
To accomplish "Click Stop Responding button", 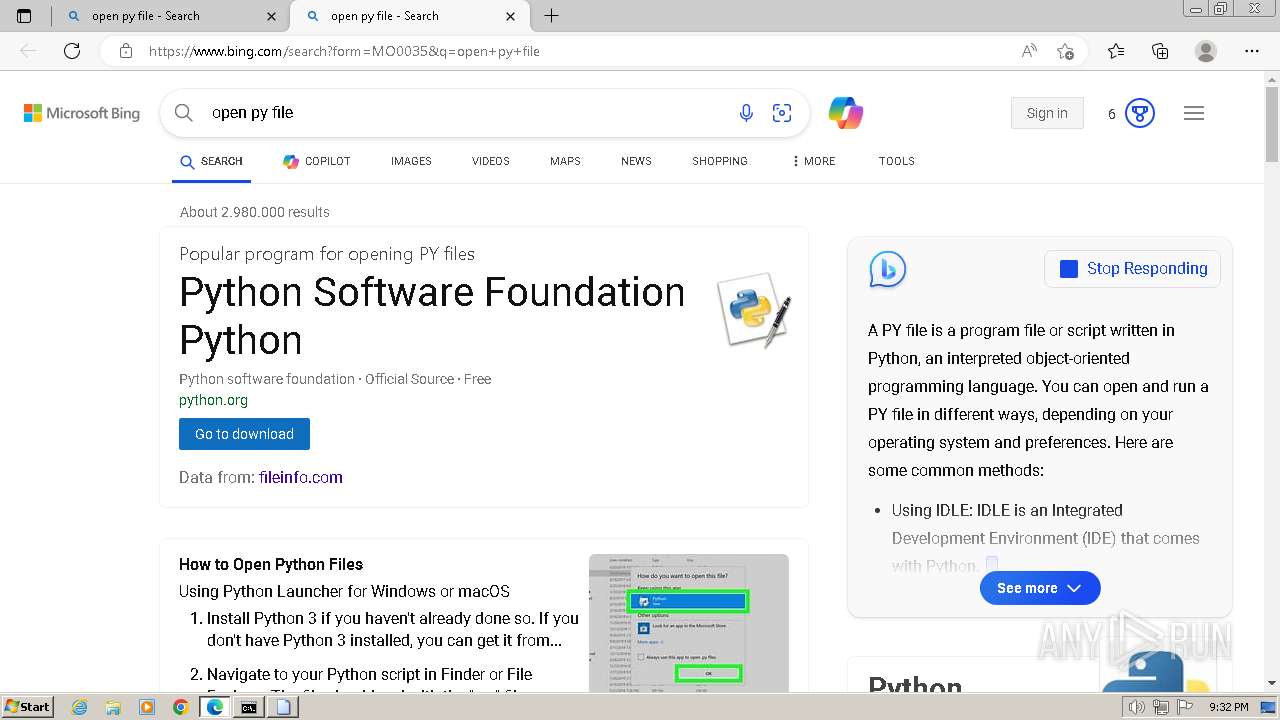I will 1132,269.
